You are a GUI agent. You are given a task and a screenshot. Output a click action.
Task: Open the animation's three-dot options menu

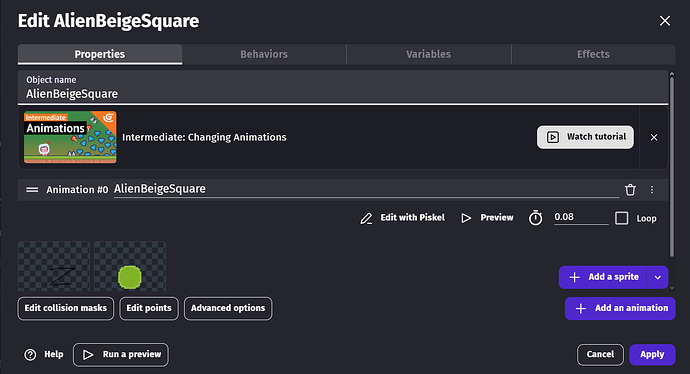(652, 190)
